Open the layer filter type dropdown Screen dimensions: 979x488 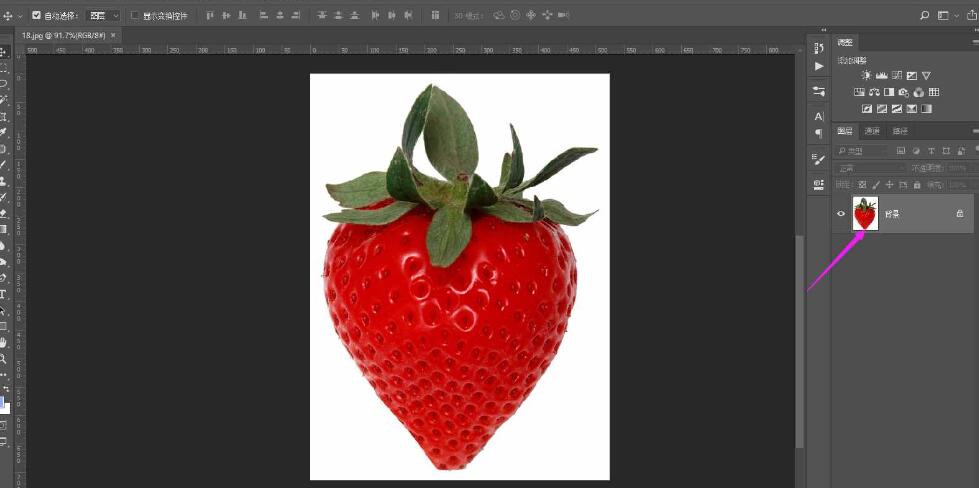(862, 151)
